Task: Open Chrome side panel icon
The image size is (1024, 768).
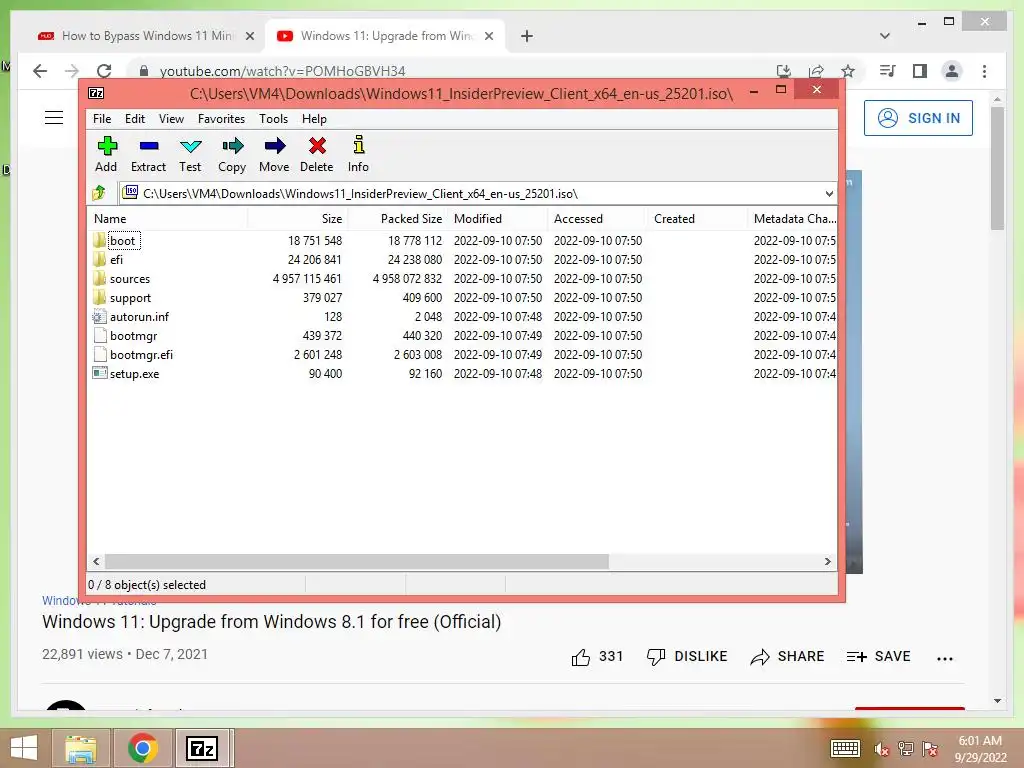Action: tap(920, 71)
